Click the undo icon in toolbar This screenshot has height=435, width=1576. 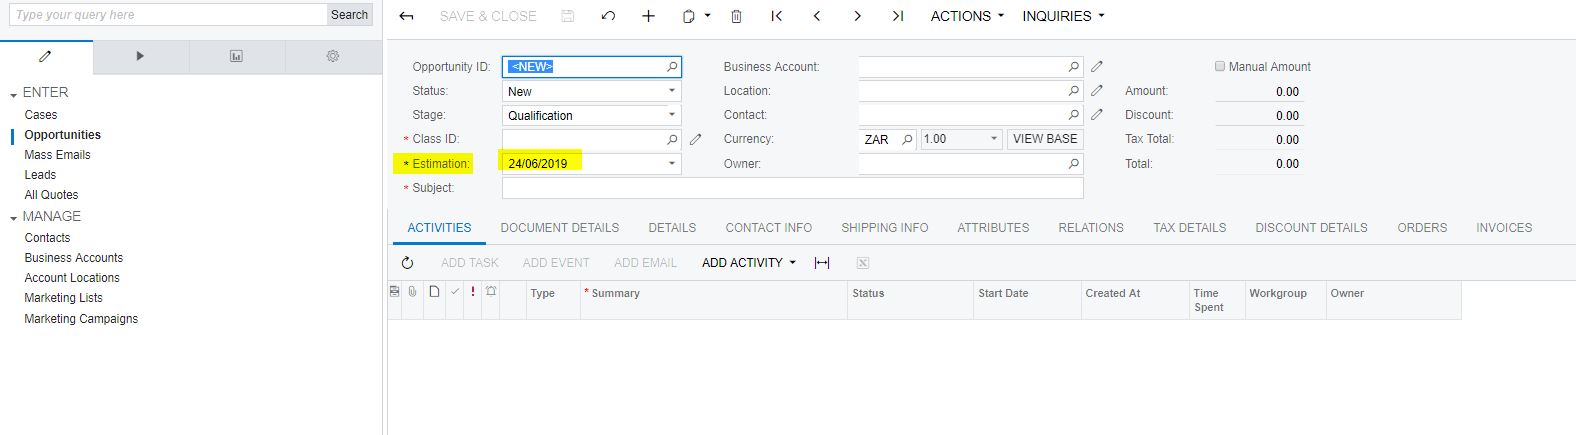pos(608,16)
